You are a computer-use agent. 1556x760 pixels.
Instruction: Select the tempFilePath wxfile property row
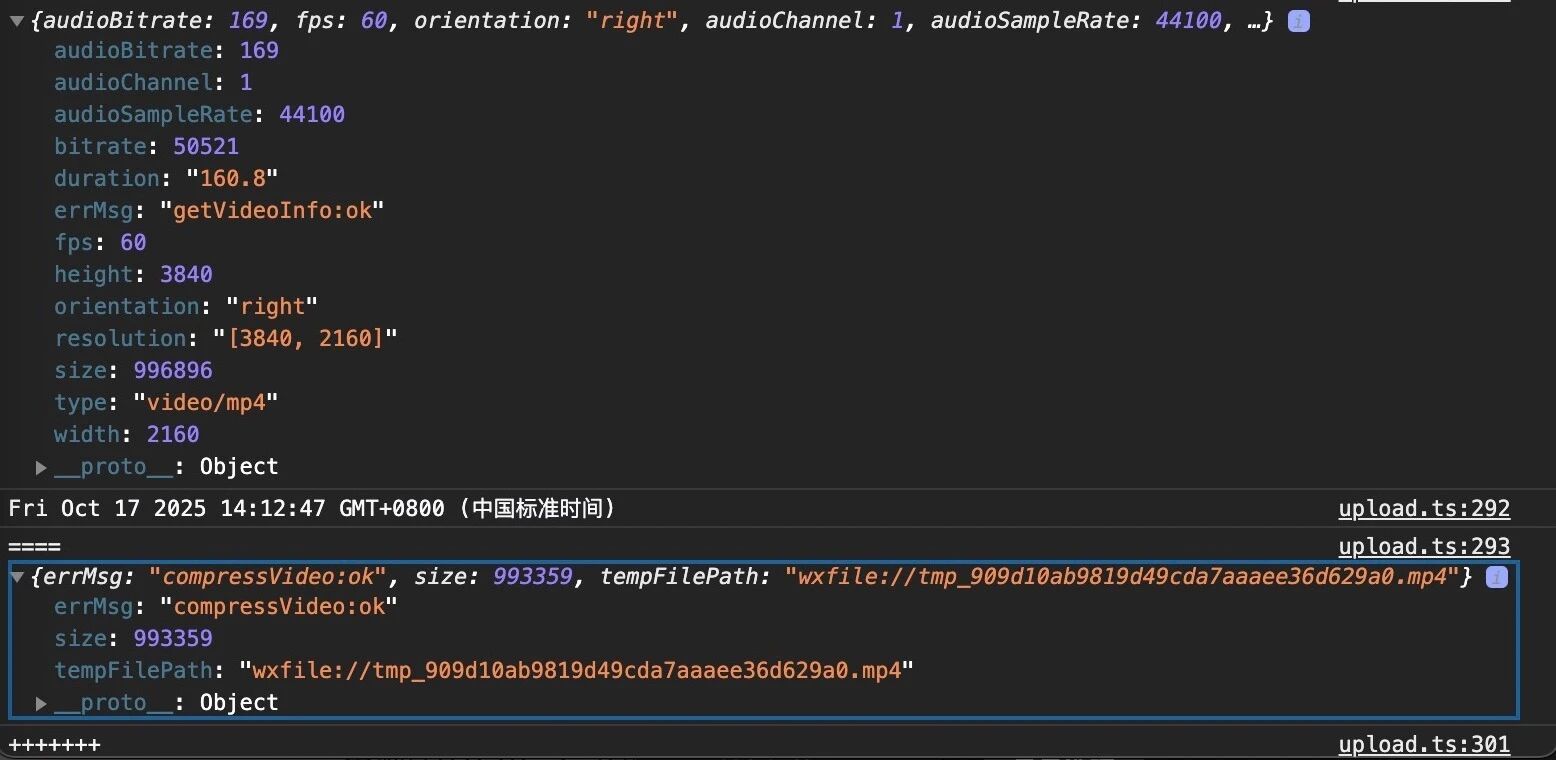[484, 670]
